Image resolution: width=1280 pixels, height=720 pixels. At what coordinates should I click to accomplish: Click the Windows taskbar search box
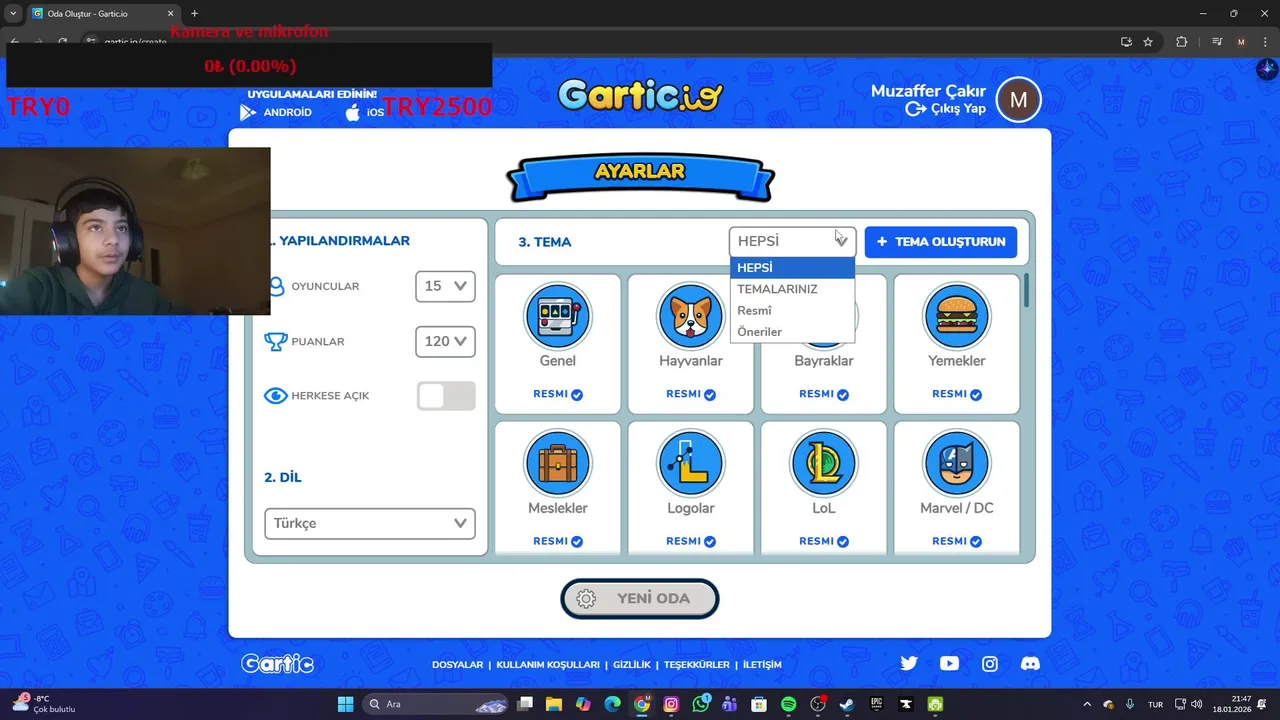pos(435,704)
